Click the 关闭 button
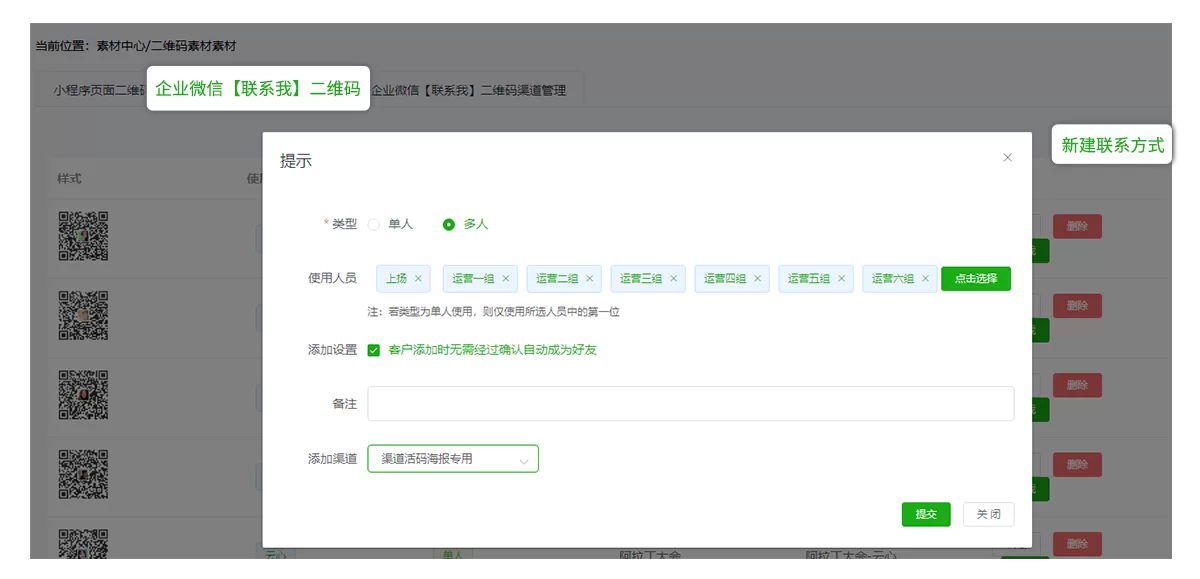The width and height of the screenshot is (1200, 579). (x=987, y=514)
